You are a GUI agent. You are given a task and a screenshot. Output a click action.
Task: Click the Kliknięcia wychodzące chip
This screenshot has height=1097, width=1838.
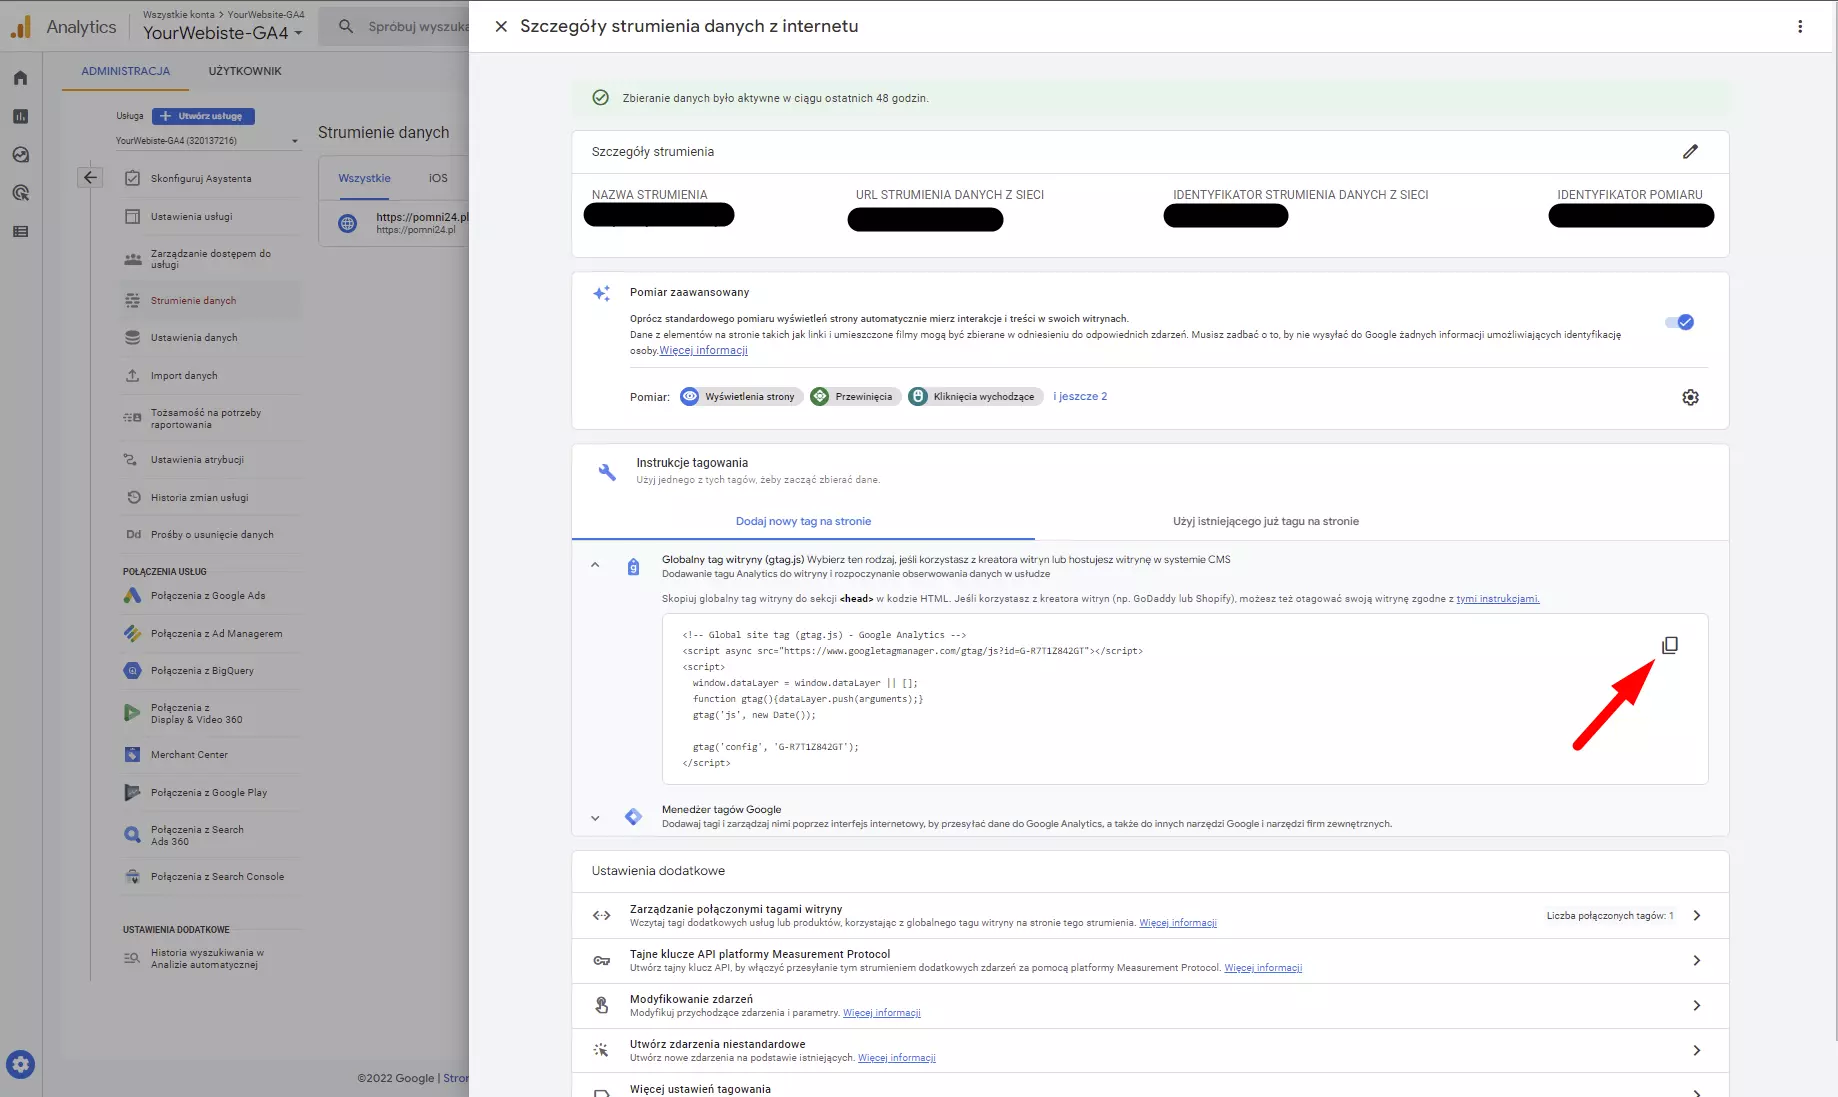(975, 397)
